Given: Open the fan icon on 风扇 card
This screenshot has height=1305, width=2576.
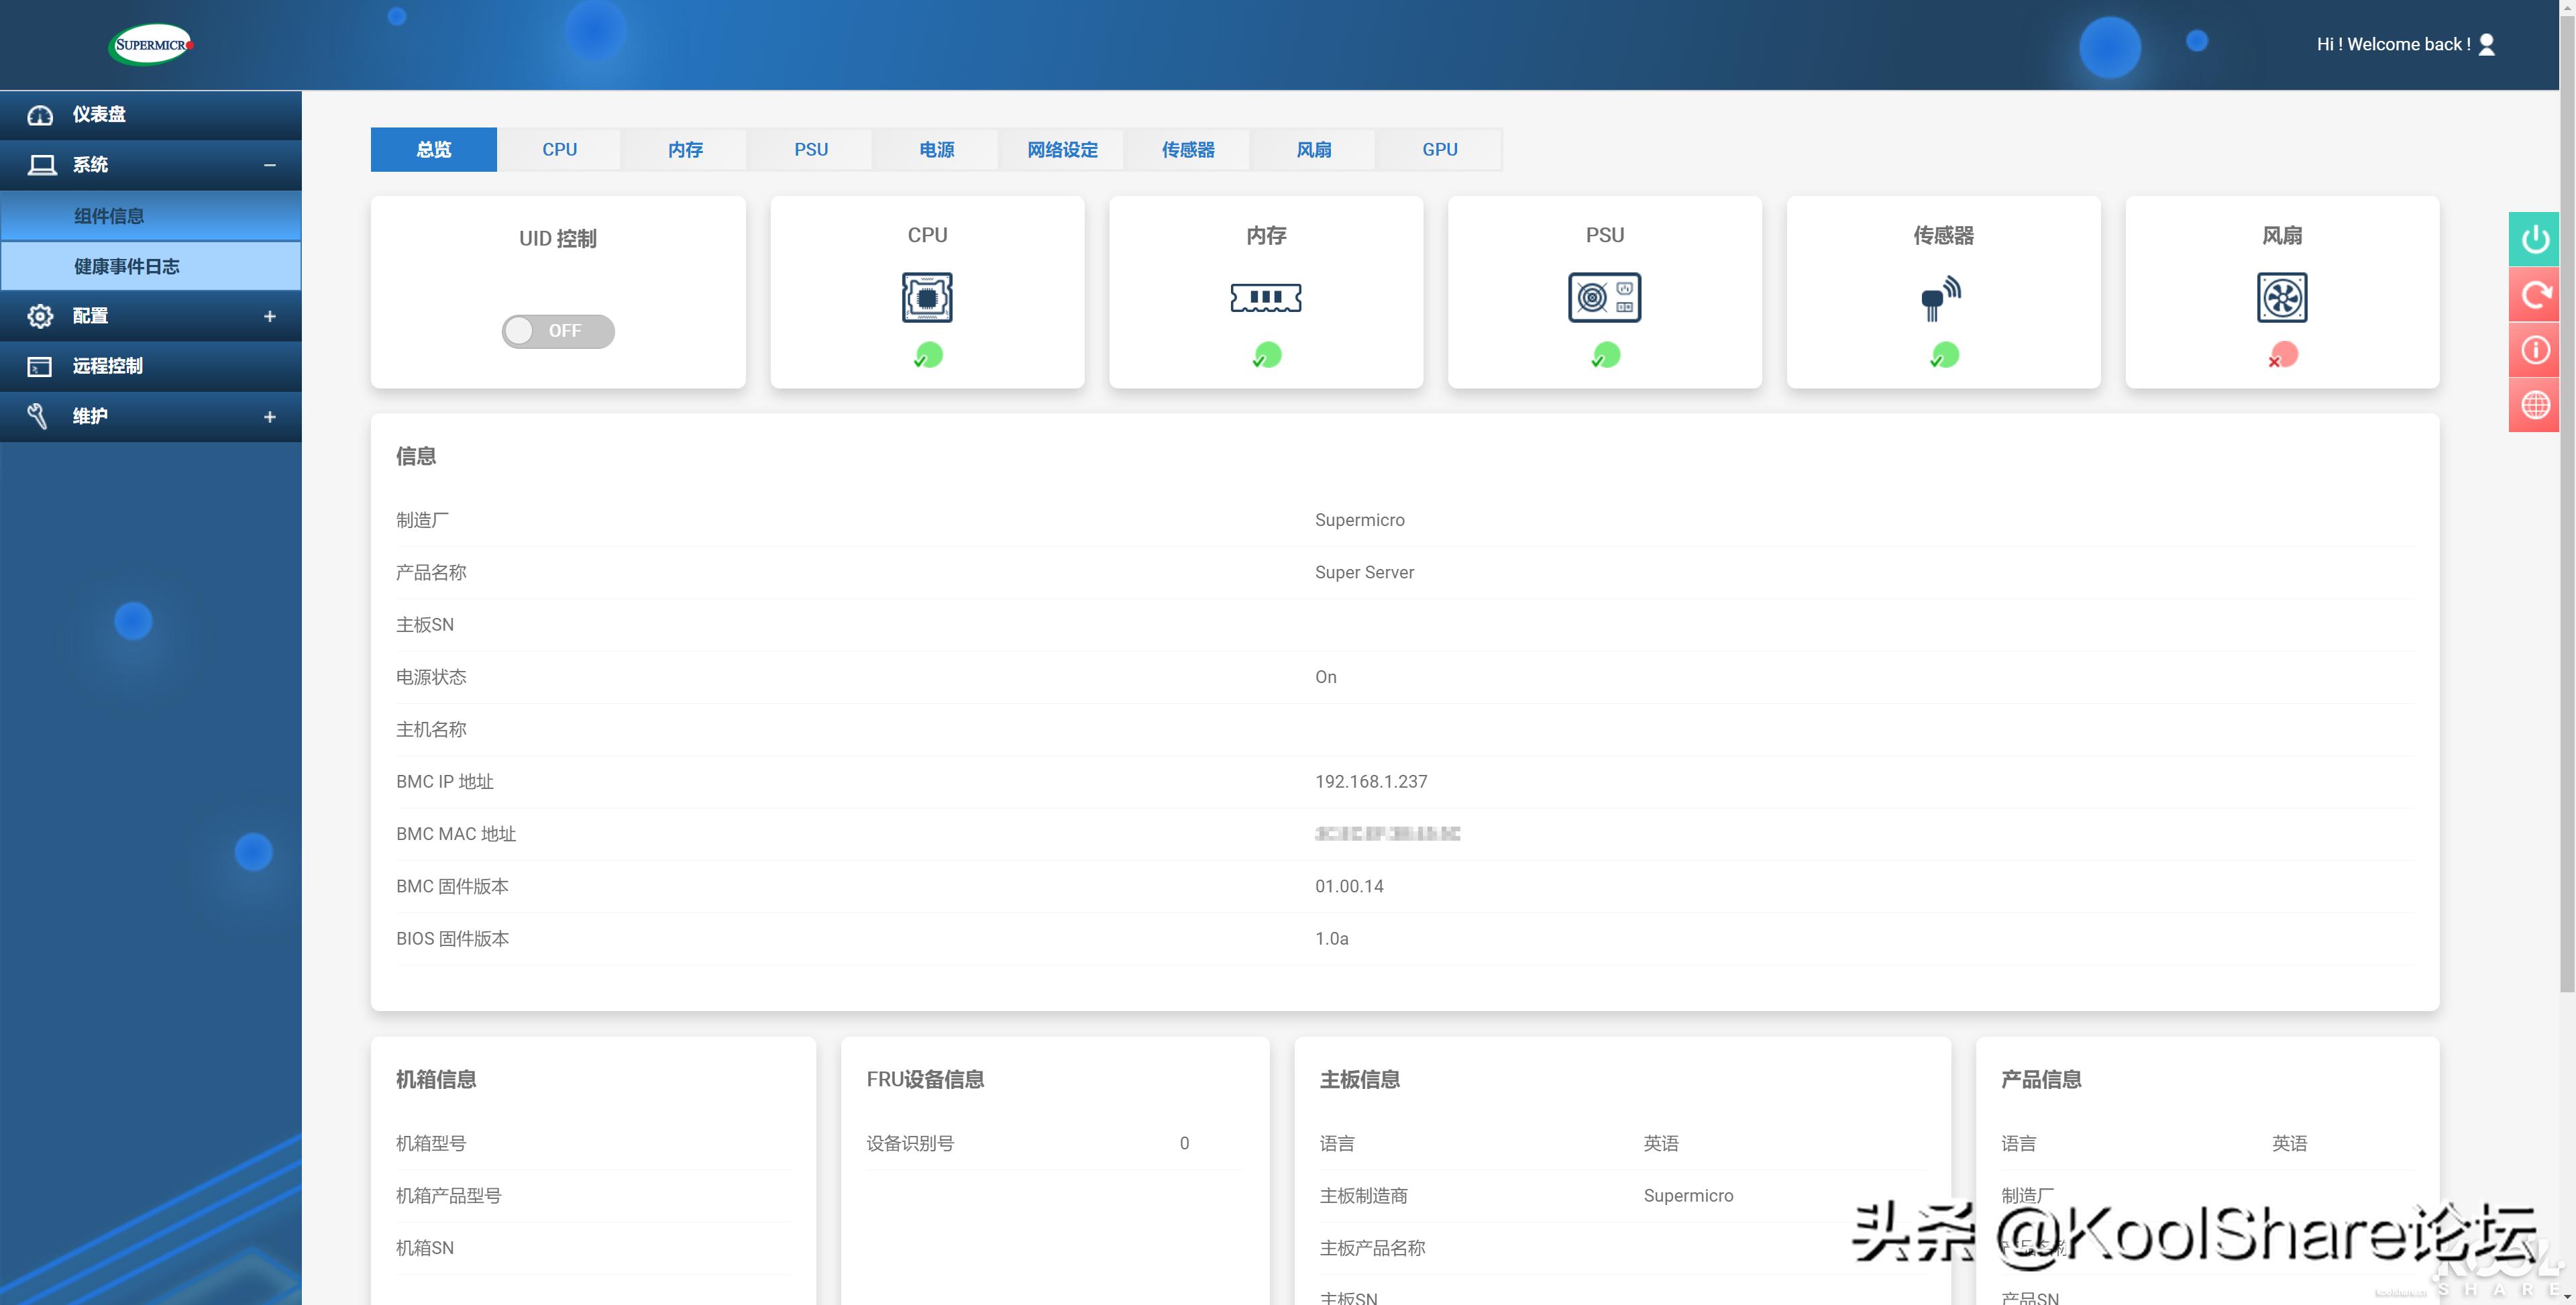Looking at the screenshot, I should click(x=2282, y=297).
